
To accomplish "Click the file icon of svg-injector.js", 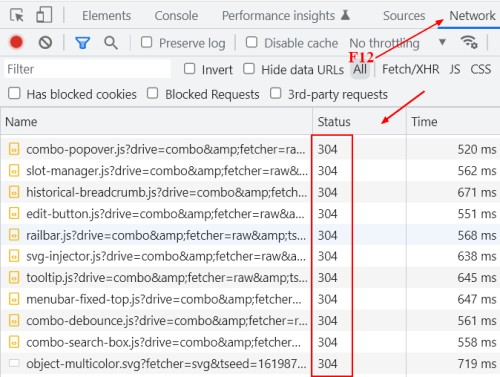I will pos(14,256).
